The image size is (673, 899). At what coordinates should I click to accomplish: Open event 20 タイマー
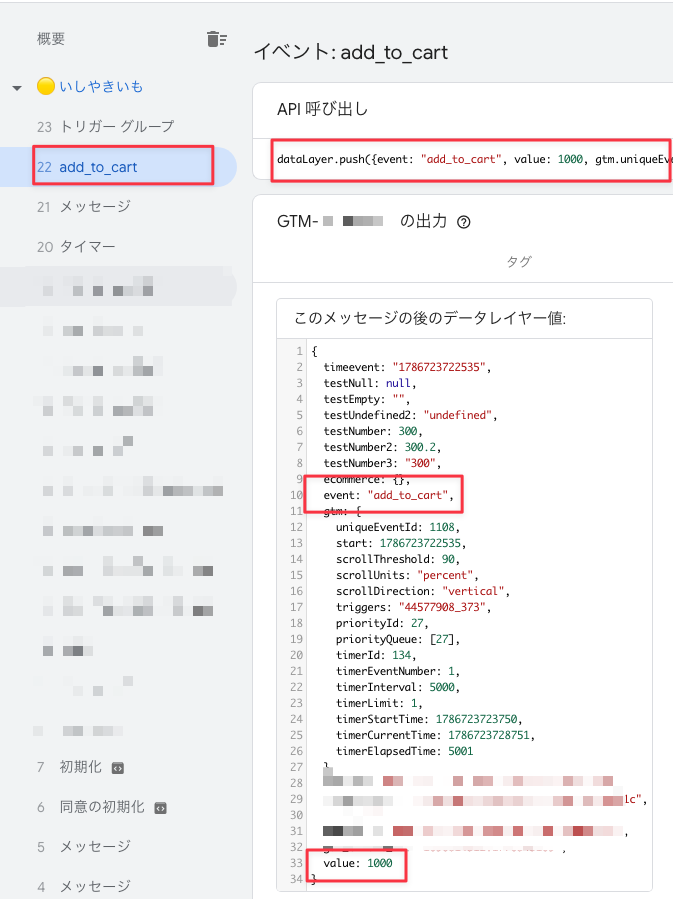76,247
